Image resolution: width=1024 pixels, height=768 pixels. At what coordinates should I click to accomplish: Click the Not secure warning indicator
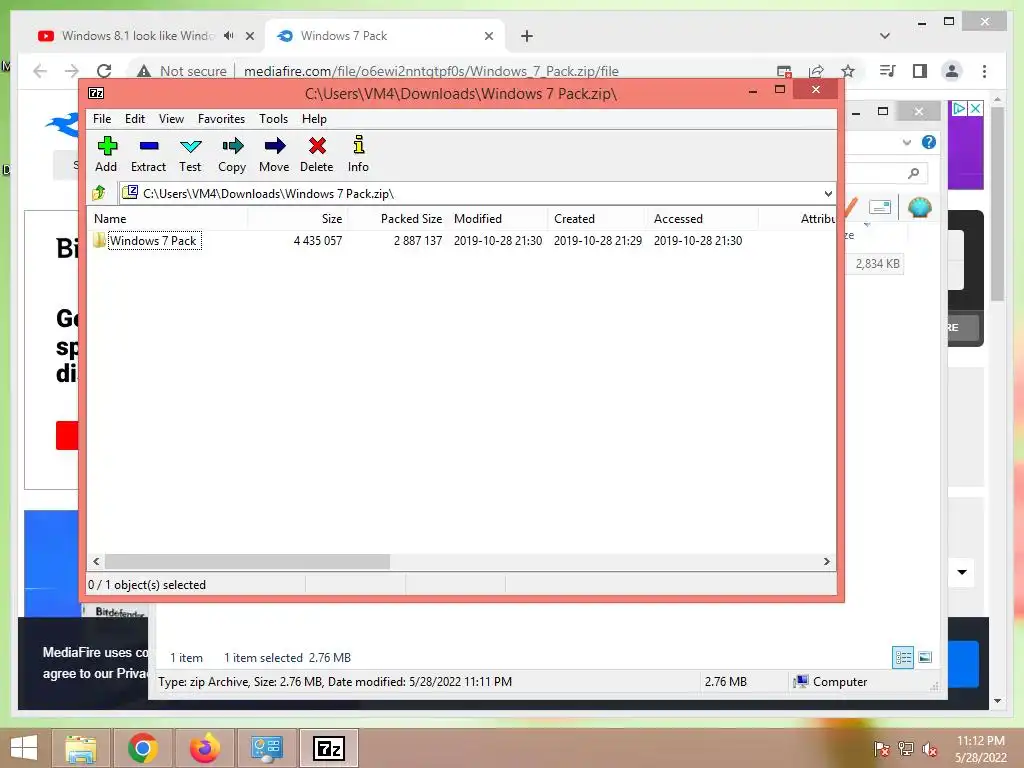click(x=182, y=71)
